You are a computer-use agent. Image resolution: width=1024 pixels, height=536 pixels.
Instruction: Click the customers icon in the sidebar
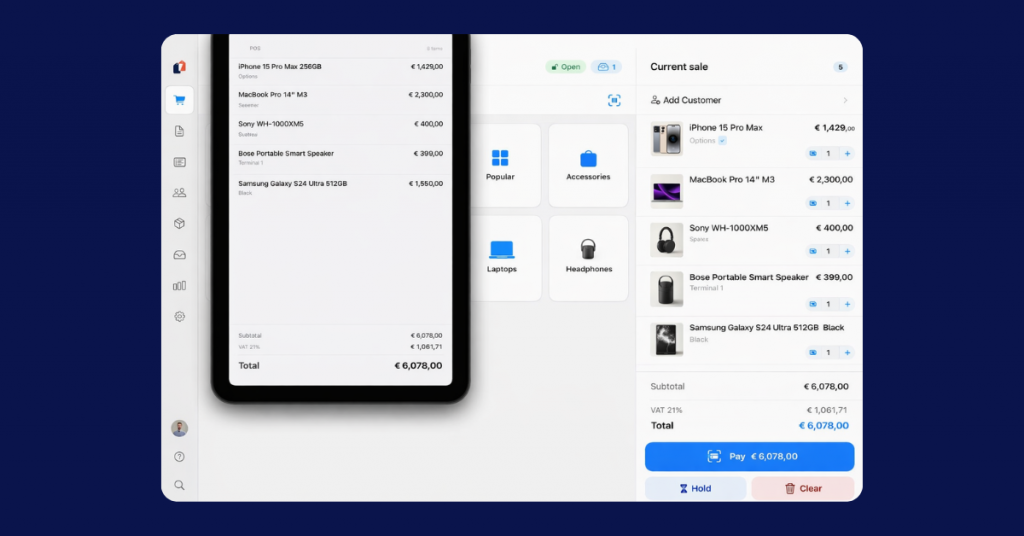click(179, 193)
